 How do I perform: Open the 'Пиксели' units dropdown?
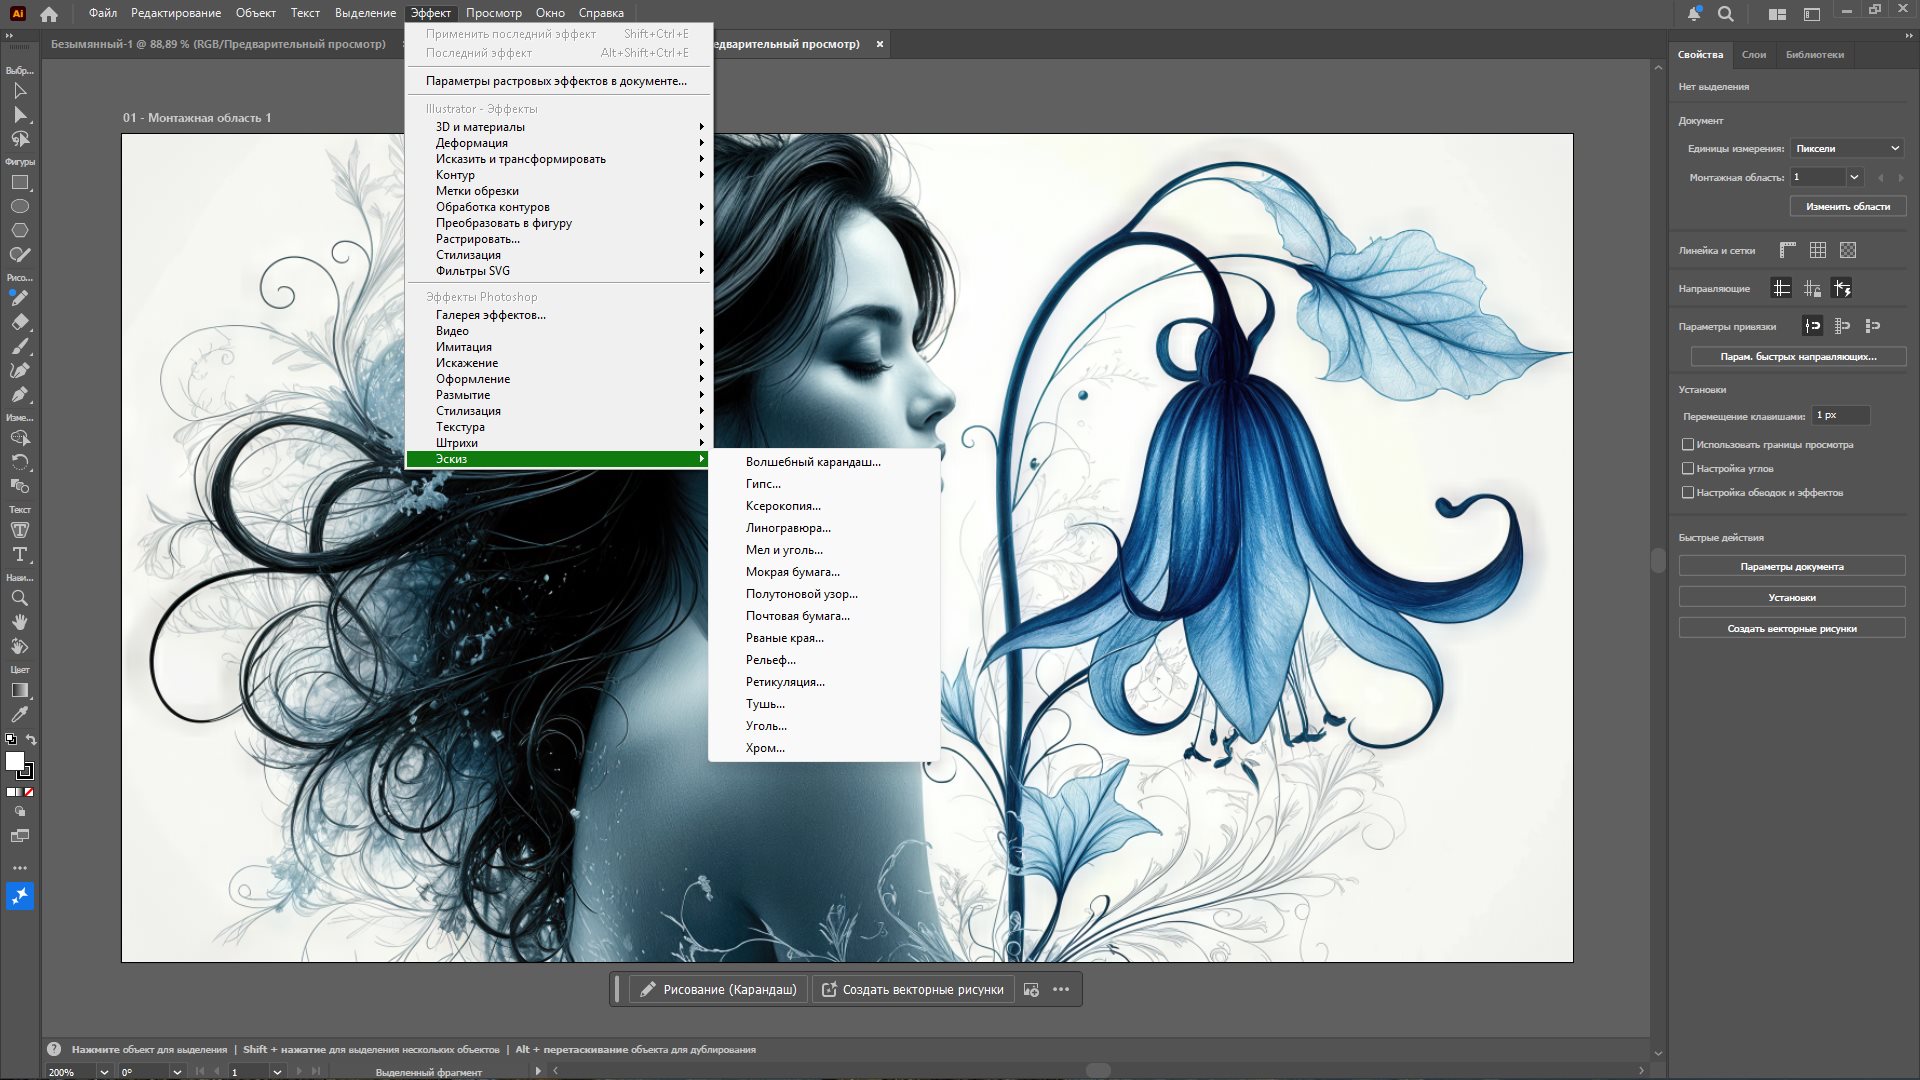[1846, 148]
